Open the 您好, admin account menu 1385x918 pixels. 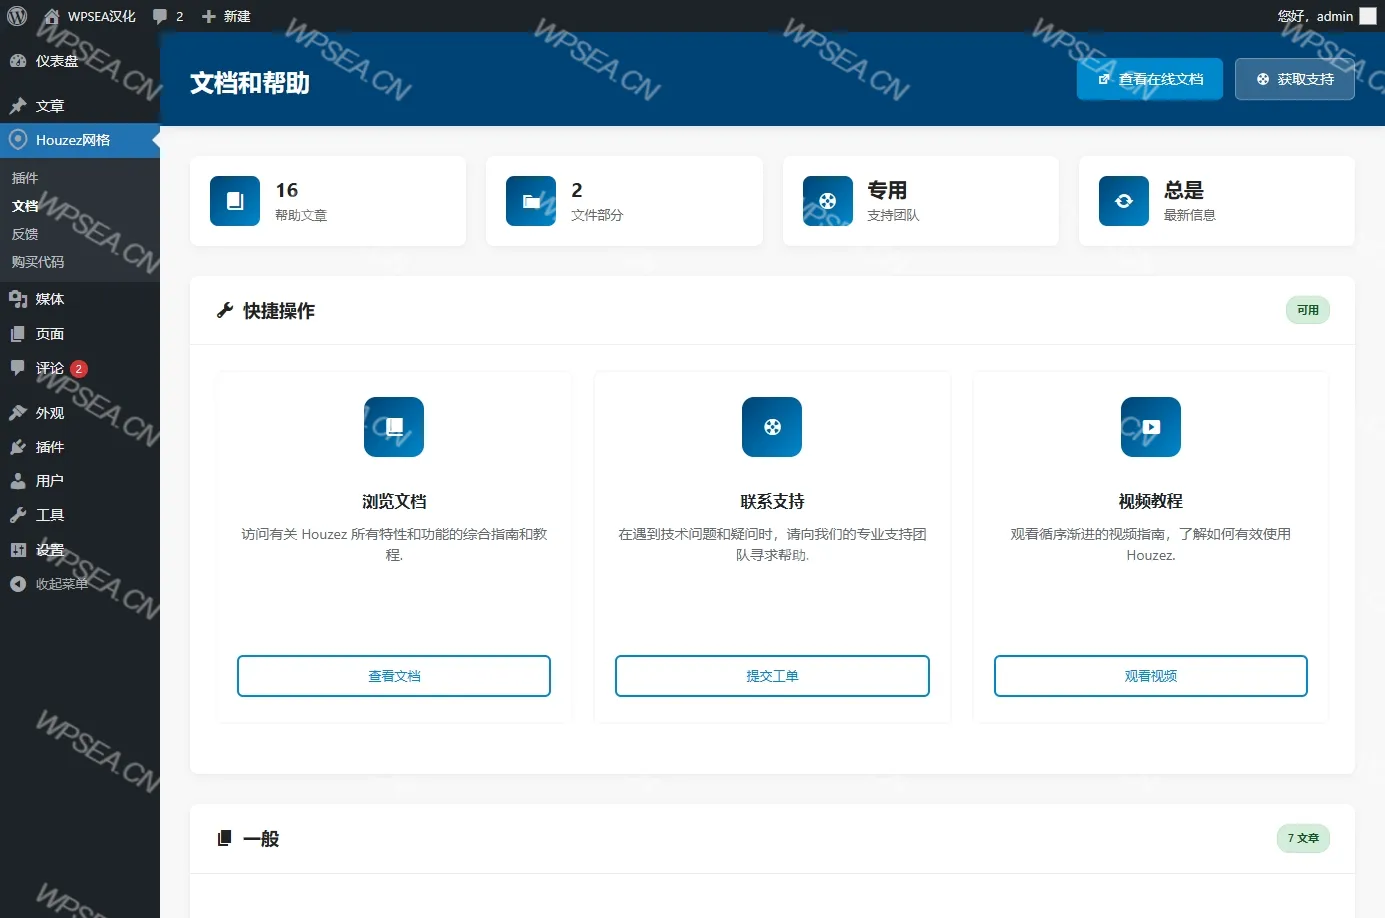[1326, 16]
